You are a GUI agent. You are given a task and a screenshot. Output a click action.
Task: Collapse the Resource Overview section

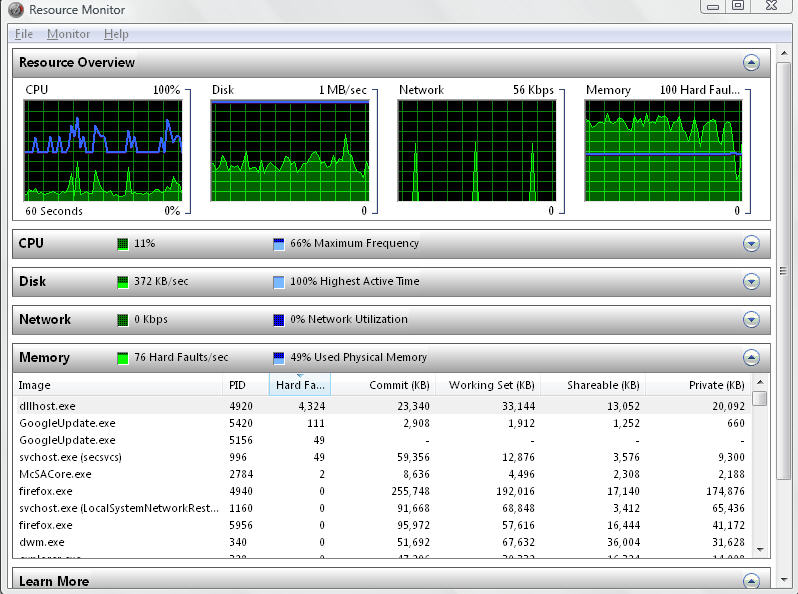coord(751,63)
